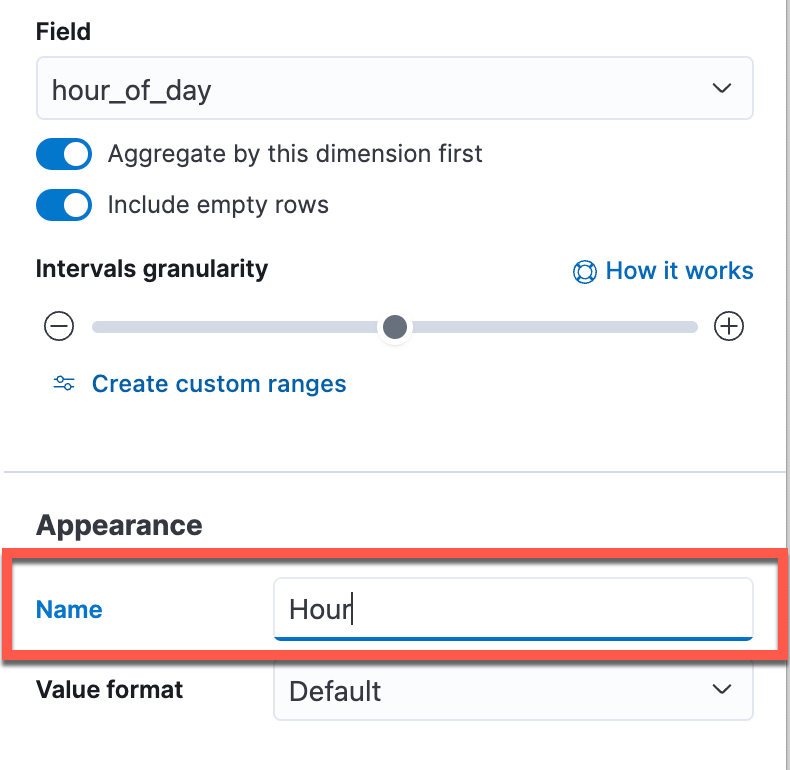Click the 'Include empty rows' label text
Image resolution: width=790 pixels, height=770 pixels.
[218, 205]
